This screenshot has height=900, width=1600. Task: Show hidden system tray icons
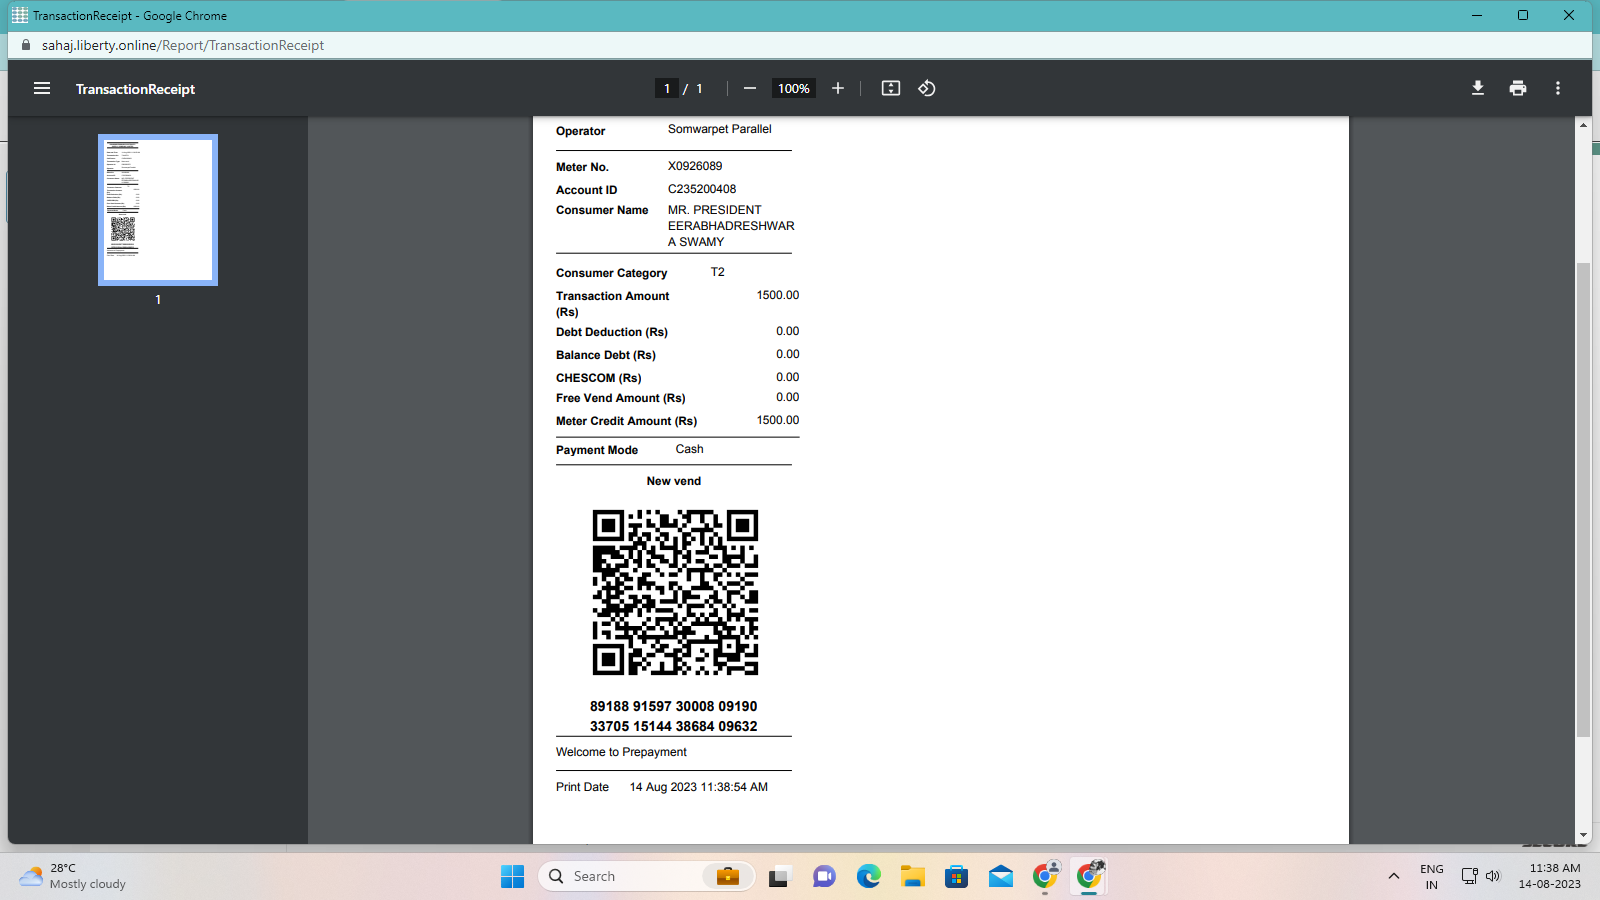(1393, 876)
